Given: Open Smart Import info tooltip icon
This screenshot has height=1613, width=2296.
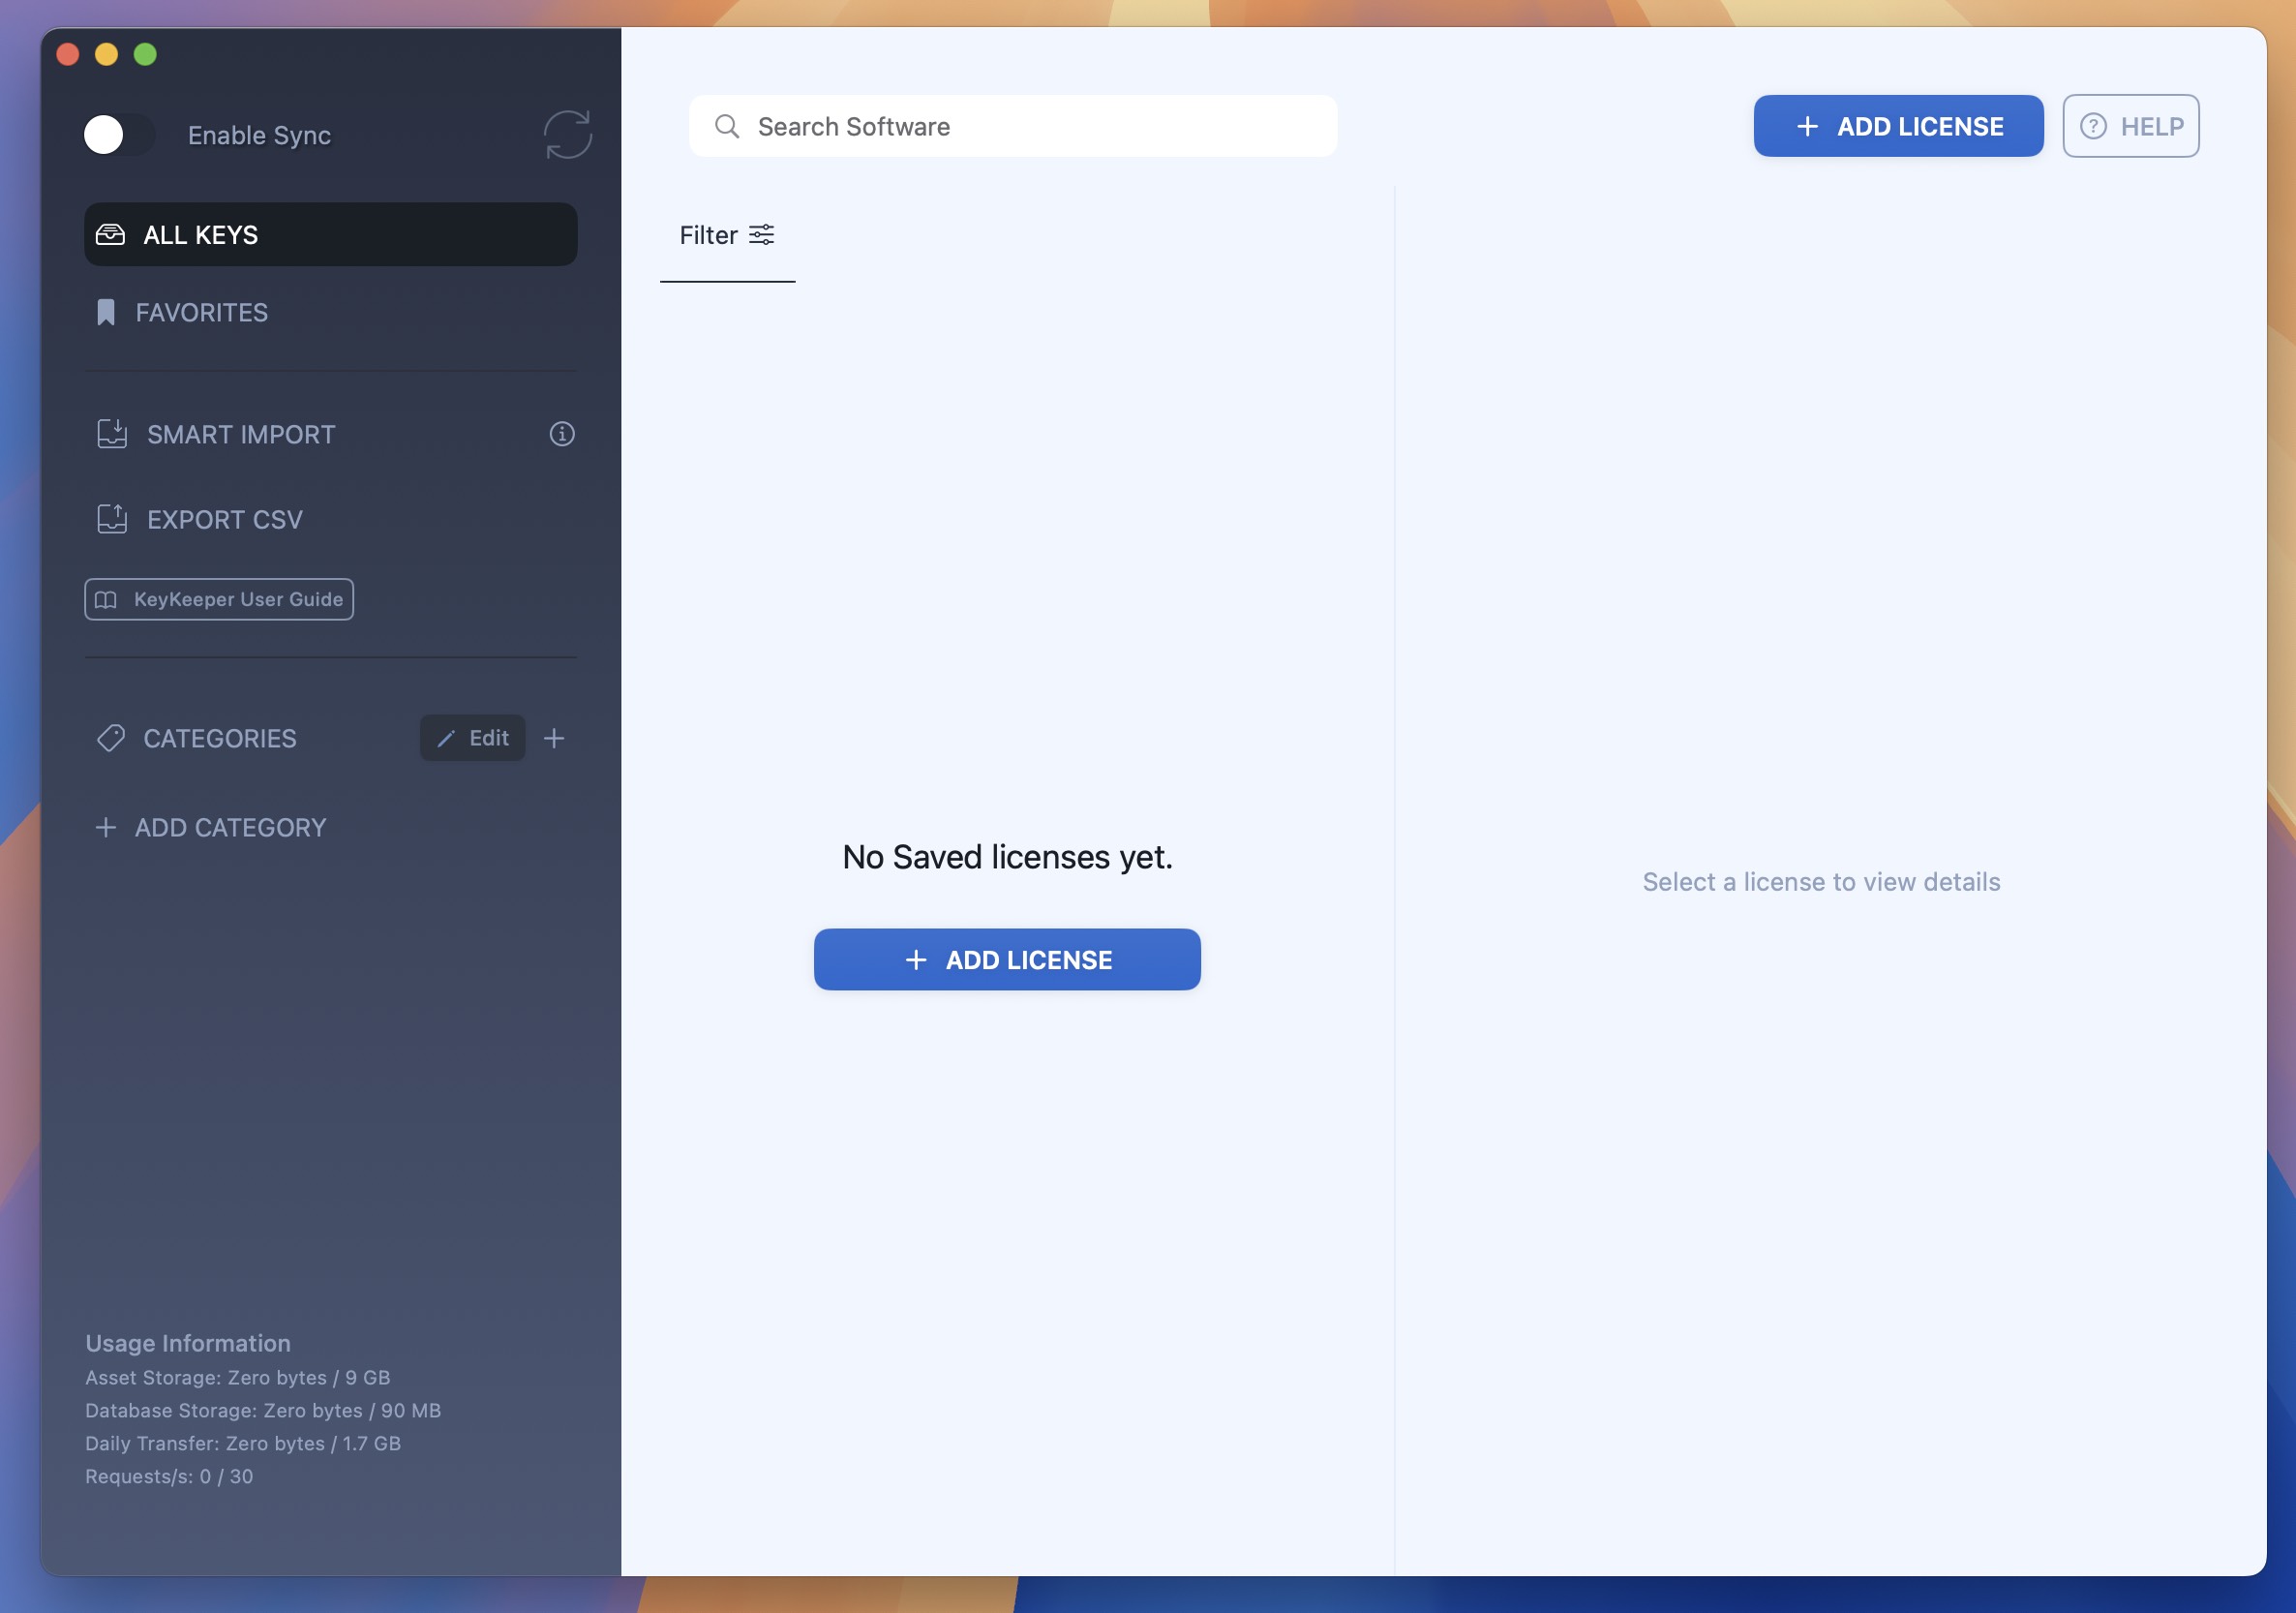Looking at the screenshot, I should 562,434.
